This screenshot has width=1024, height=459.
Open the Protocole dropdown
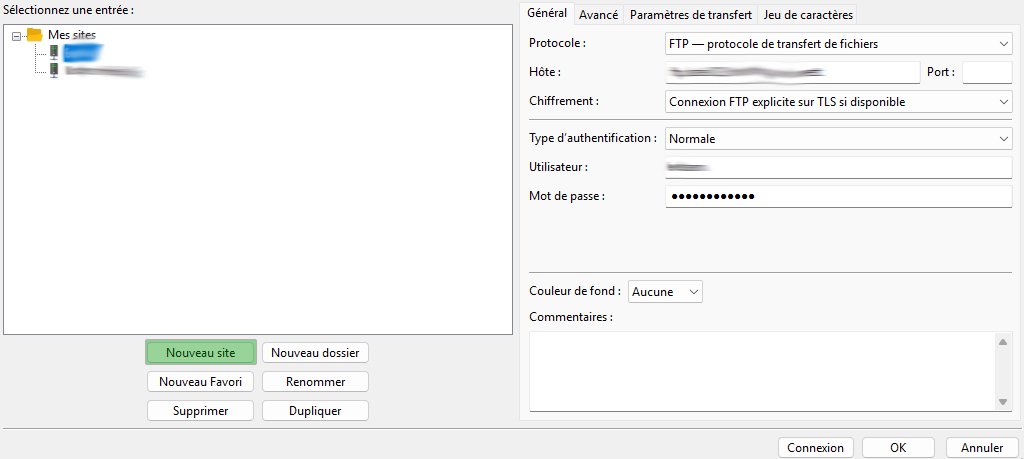point(839,44)
